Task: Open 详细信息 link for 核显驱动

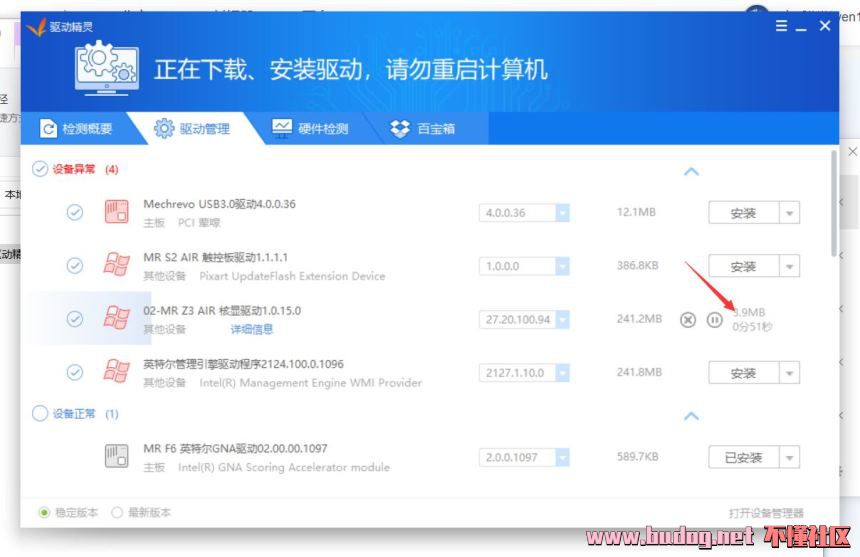Action: pos(252,329)
